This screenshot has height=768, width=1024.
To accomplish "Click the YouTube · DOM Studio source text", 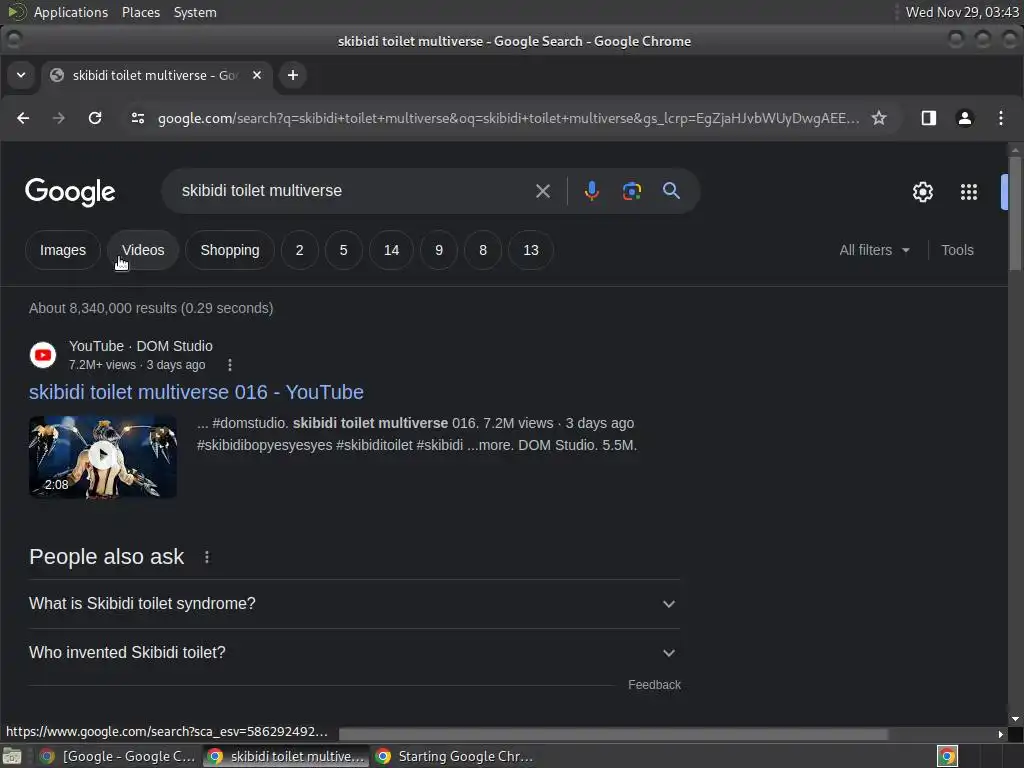I will (140, 346).
